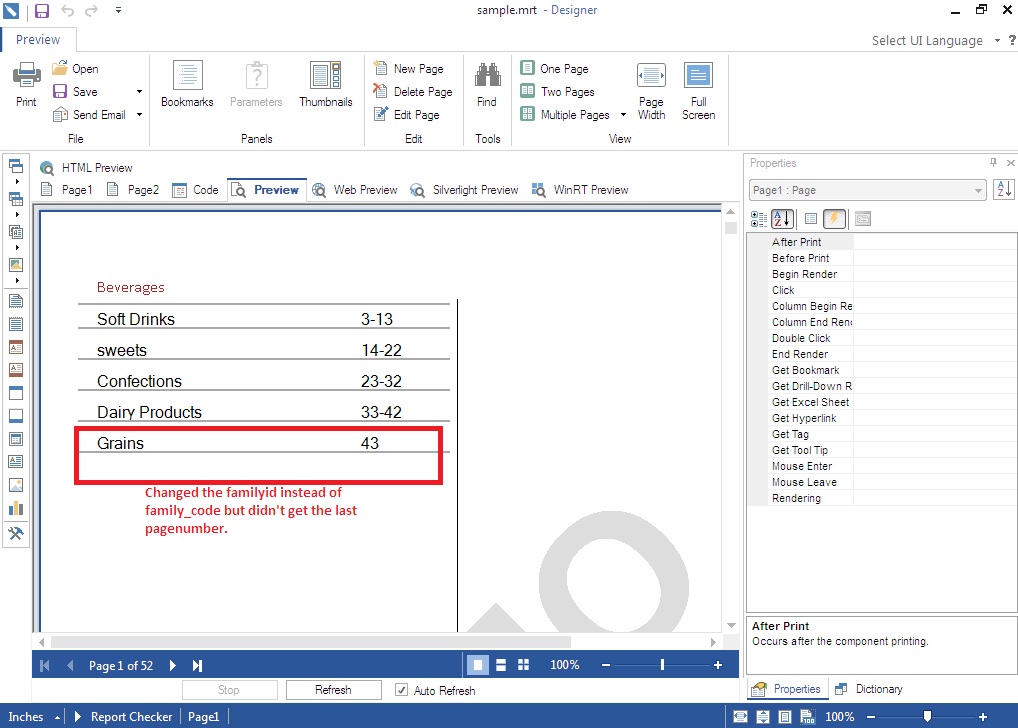Show categorized properties view
The width and height of the screenshot is (1018, 728).
tap(758, 219)
